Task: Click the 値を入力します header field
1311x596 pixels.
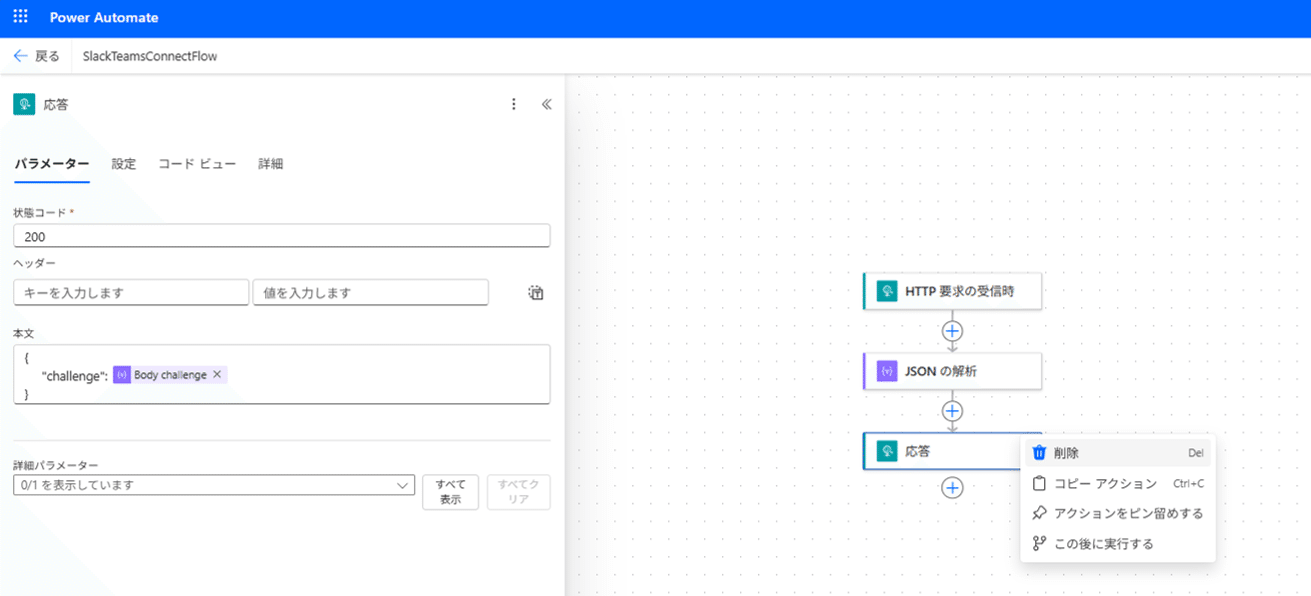Action: coord(371,293)
